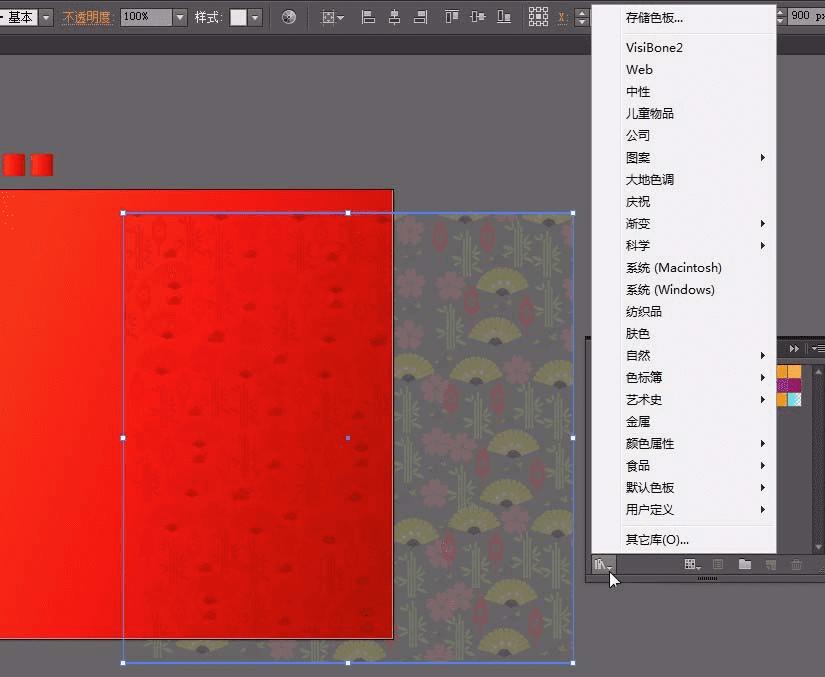Select 庆祝 from the swatch library list
The height and width of the screenshot is (677, 825).
click(x=638, y=202)
